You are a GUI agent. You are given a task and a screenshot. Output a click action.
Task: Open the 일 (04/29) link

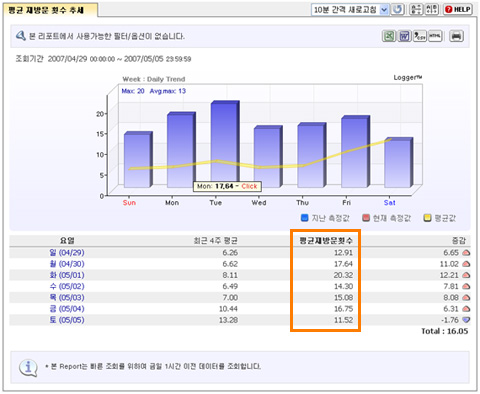coord(67,253)
